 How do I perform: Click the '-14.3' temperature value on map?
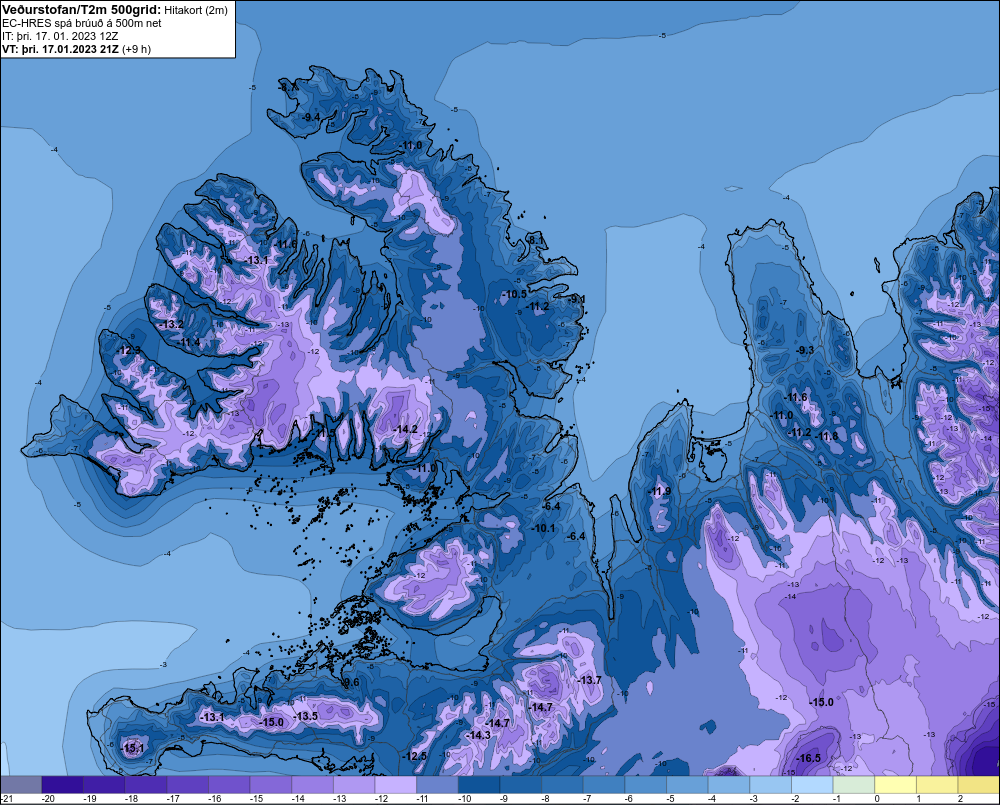click(x=478, y=735)
